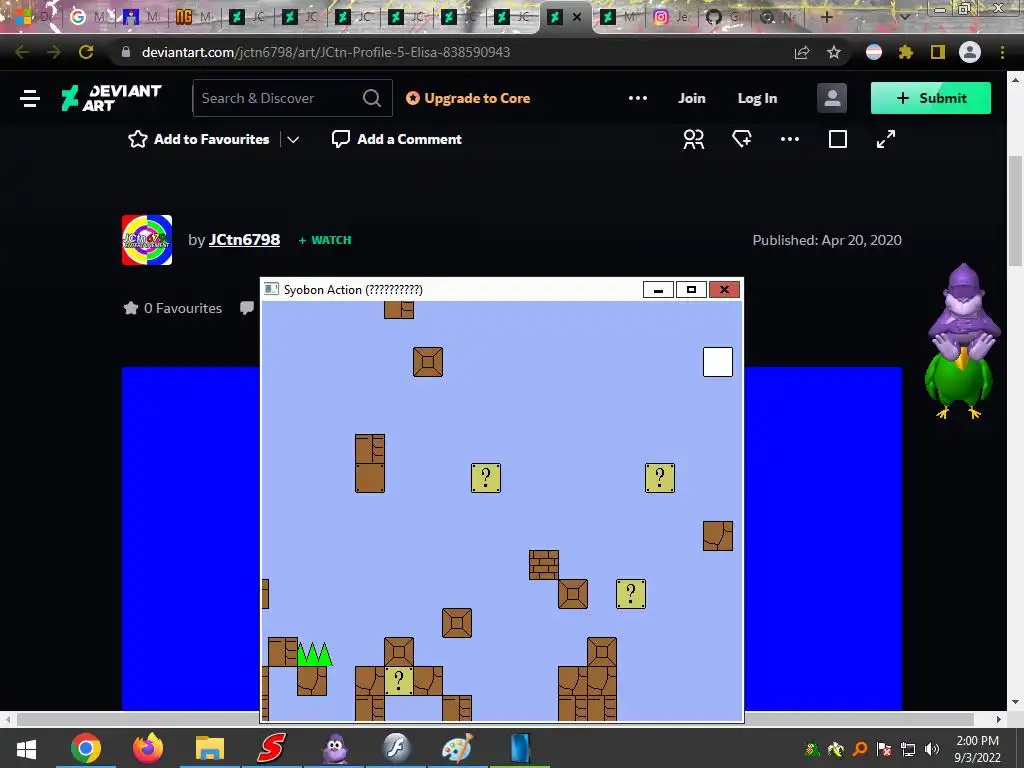Click Upgrade to Core link

(x=468, y=98)
